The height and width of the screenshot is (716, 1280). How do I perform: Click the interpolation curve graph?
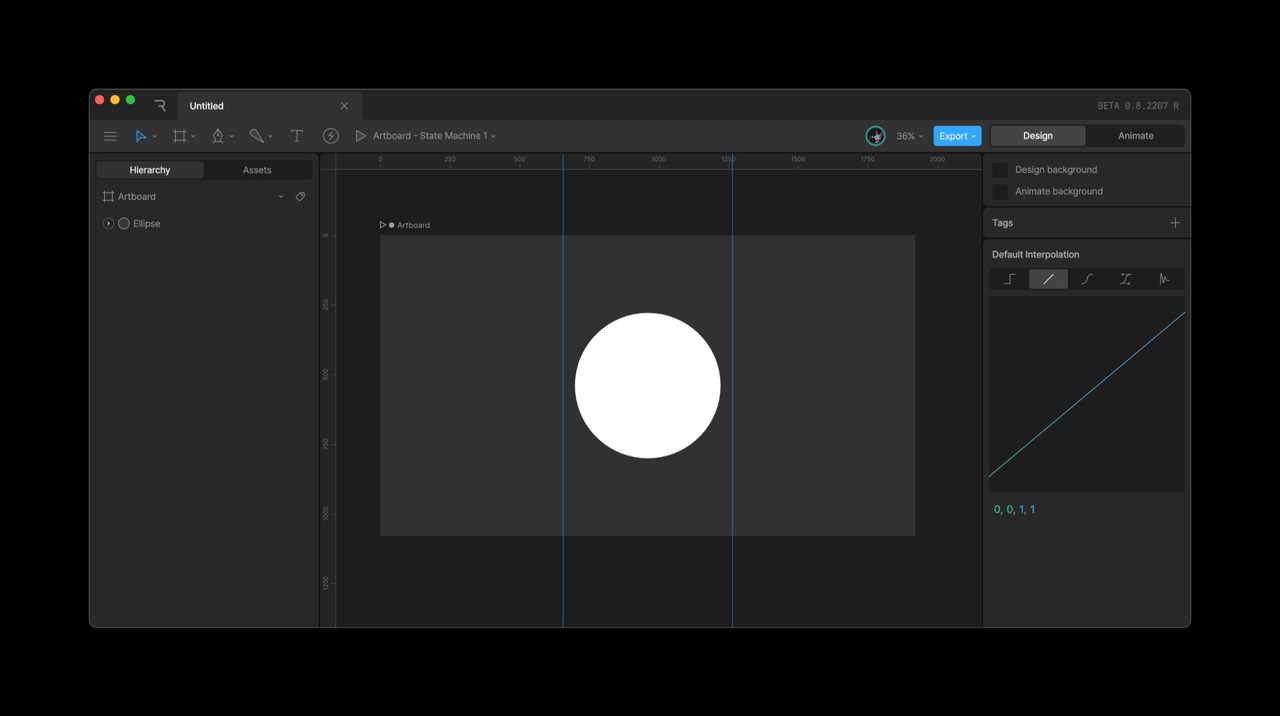click(1087, 394)
